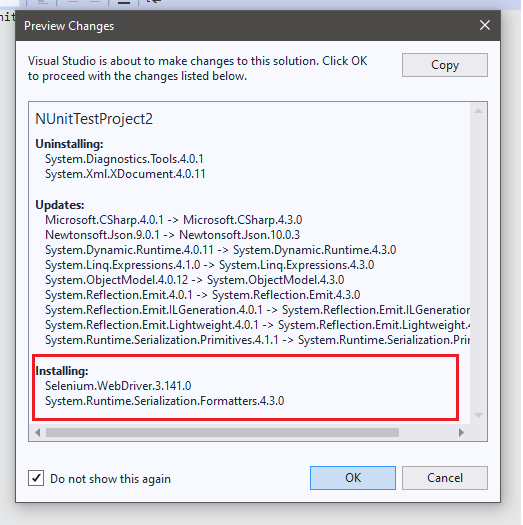The height and width of the screenshot is (525, 523).
Task: Select Selenium.WebDriver.3.141.0 entry
Action: click(x=118, y=386)
